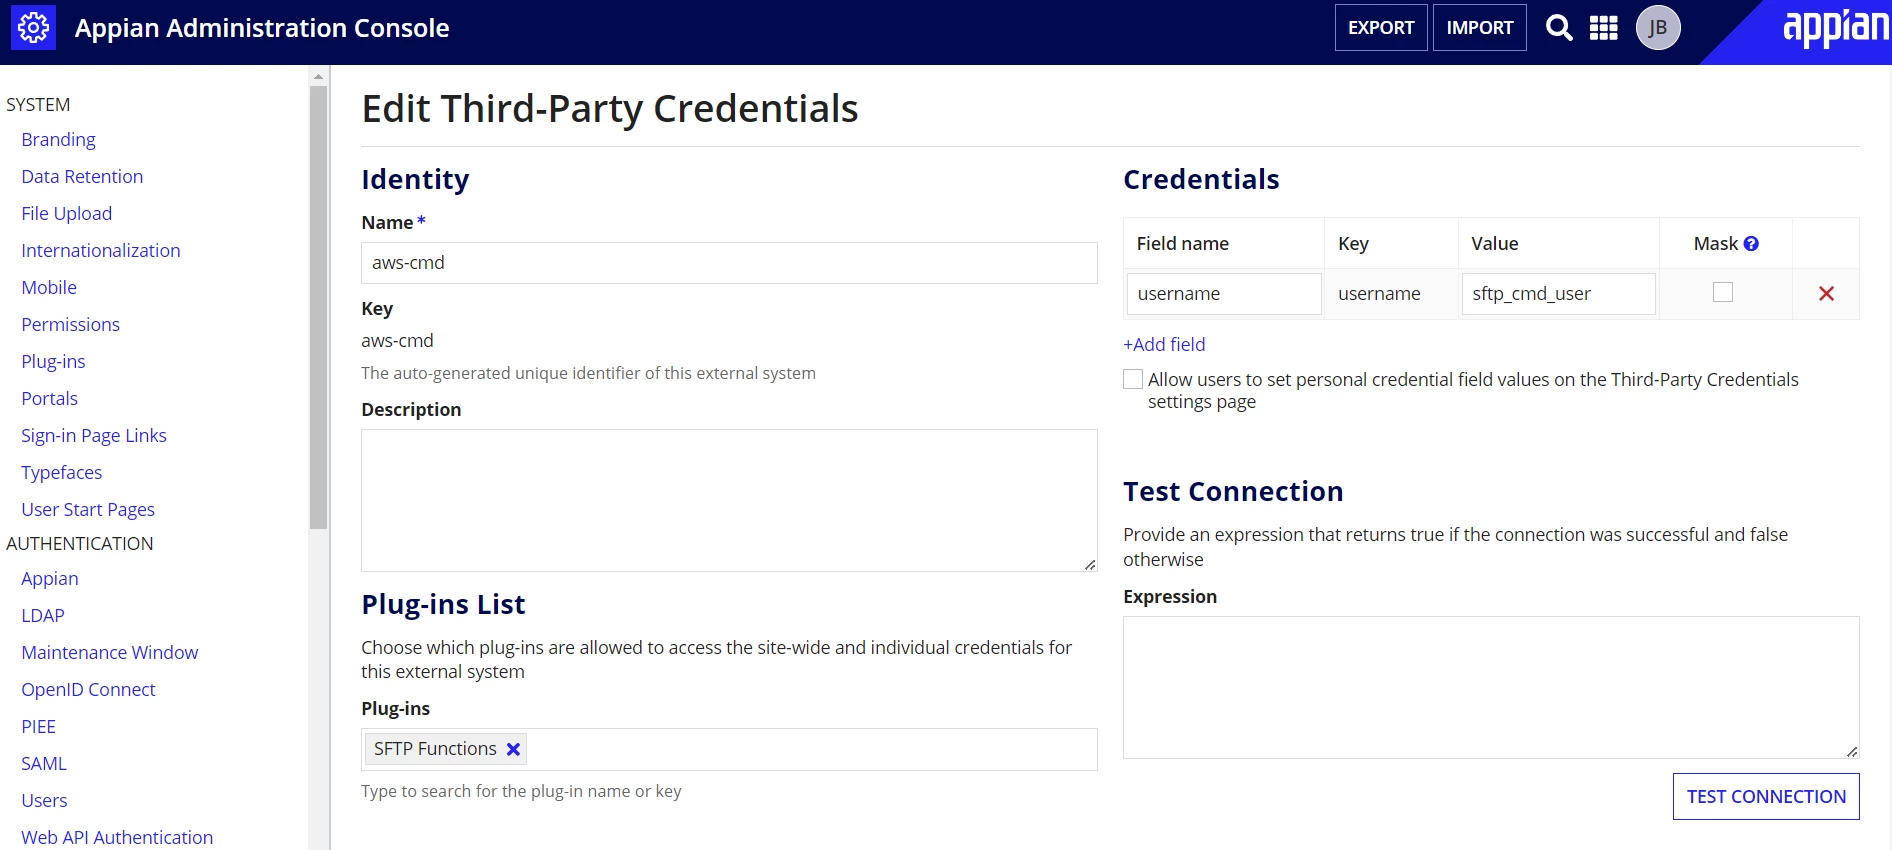This screenshot has width=1892, height=850.
Task: Edit the credential Field name input
Action: coord(1224,294)
